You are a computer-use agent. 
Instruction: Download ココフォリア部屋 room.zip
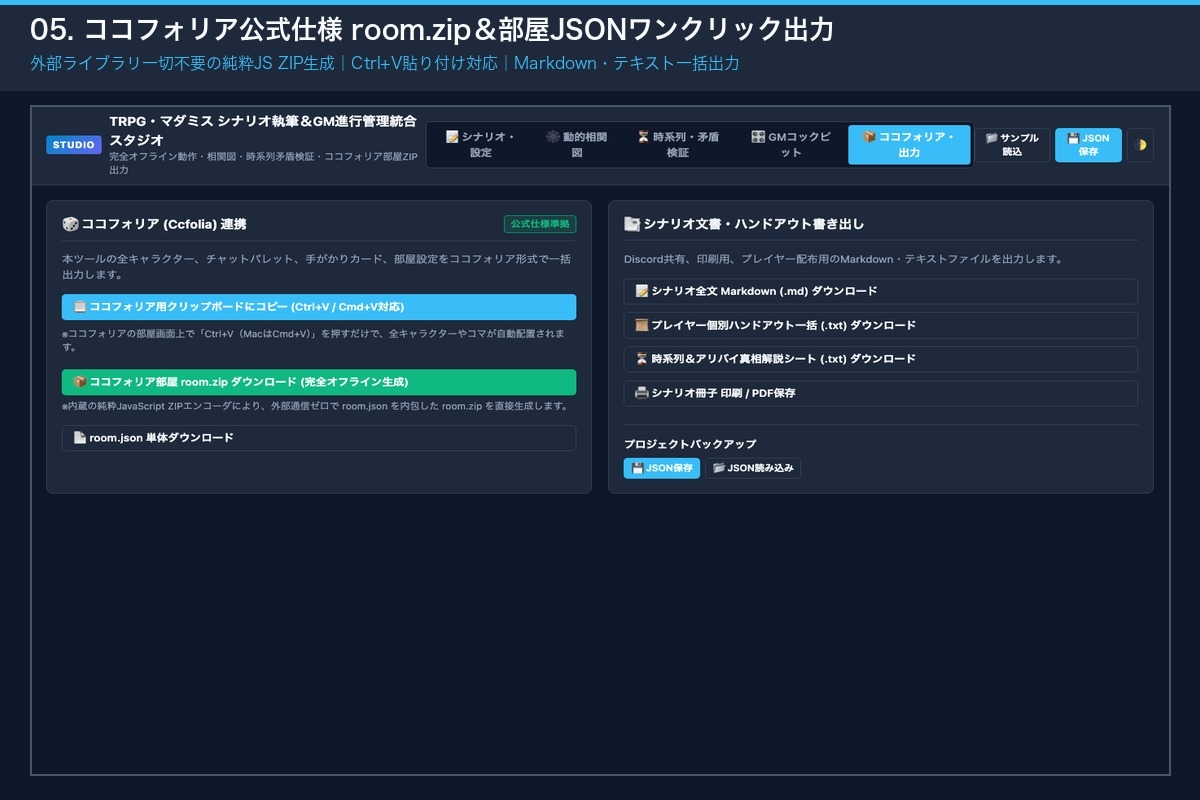pyautogui.click(x=319, y=382)
